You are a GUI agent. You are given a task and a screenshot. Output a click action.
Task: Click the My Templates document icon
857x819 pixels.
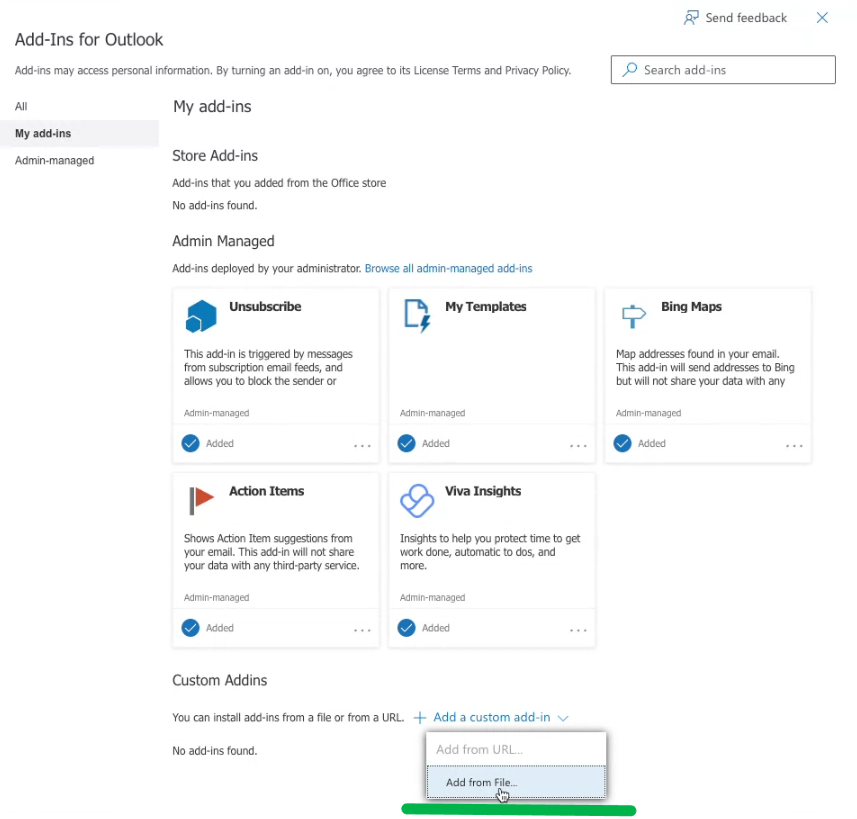[417, 316]
